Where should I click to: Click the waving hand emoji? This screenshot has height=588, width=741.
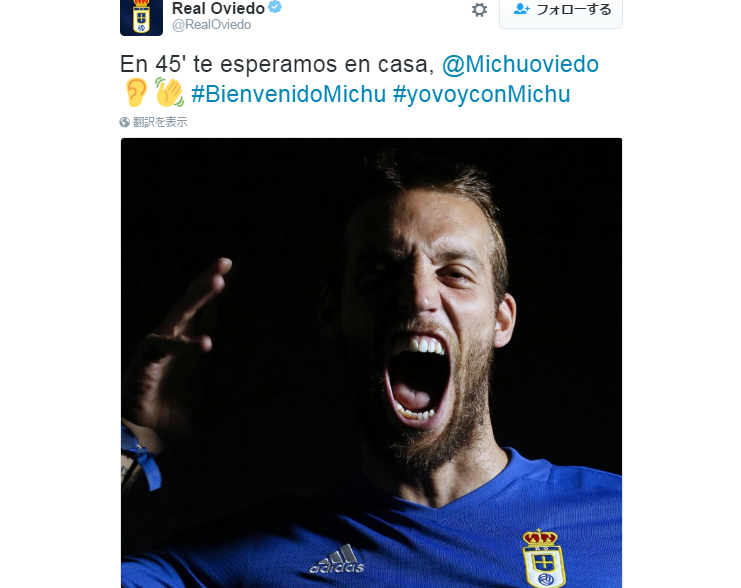point(169,92)
